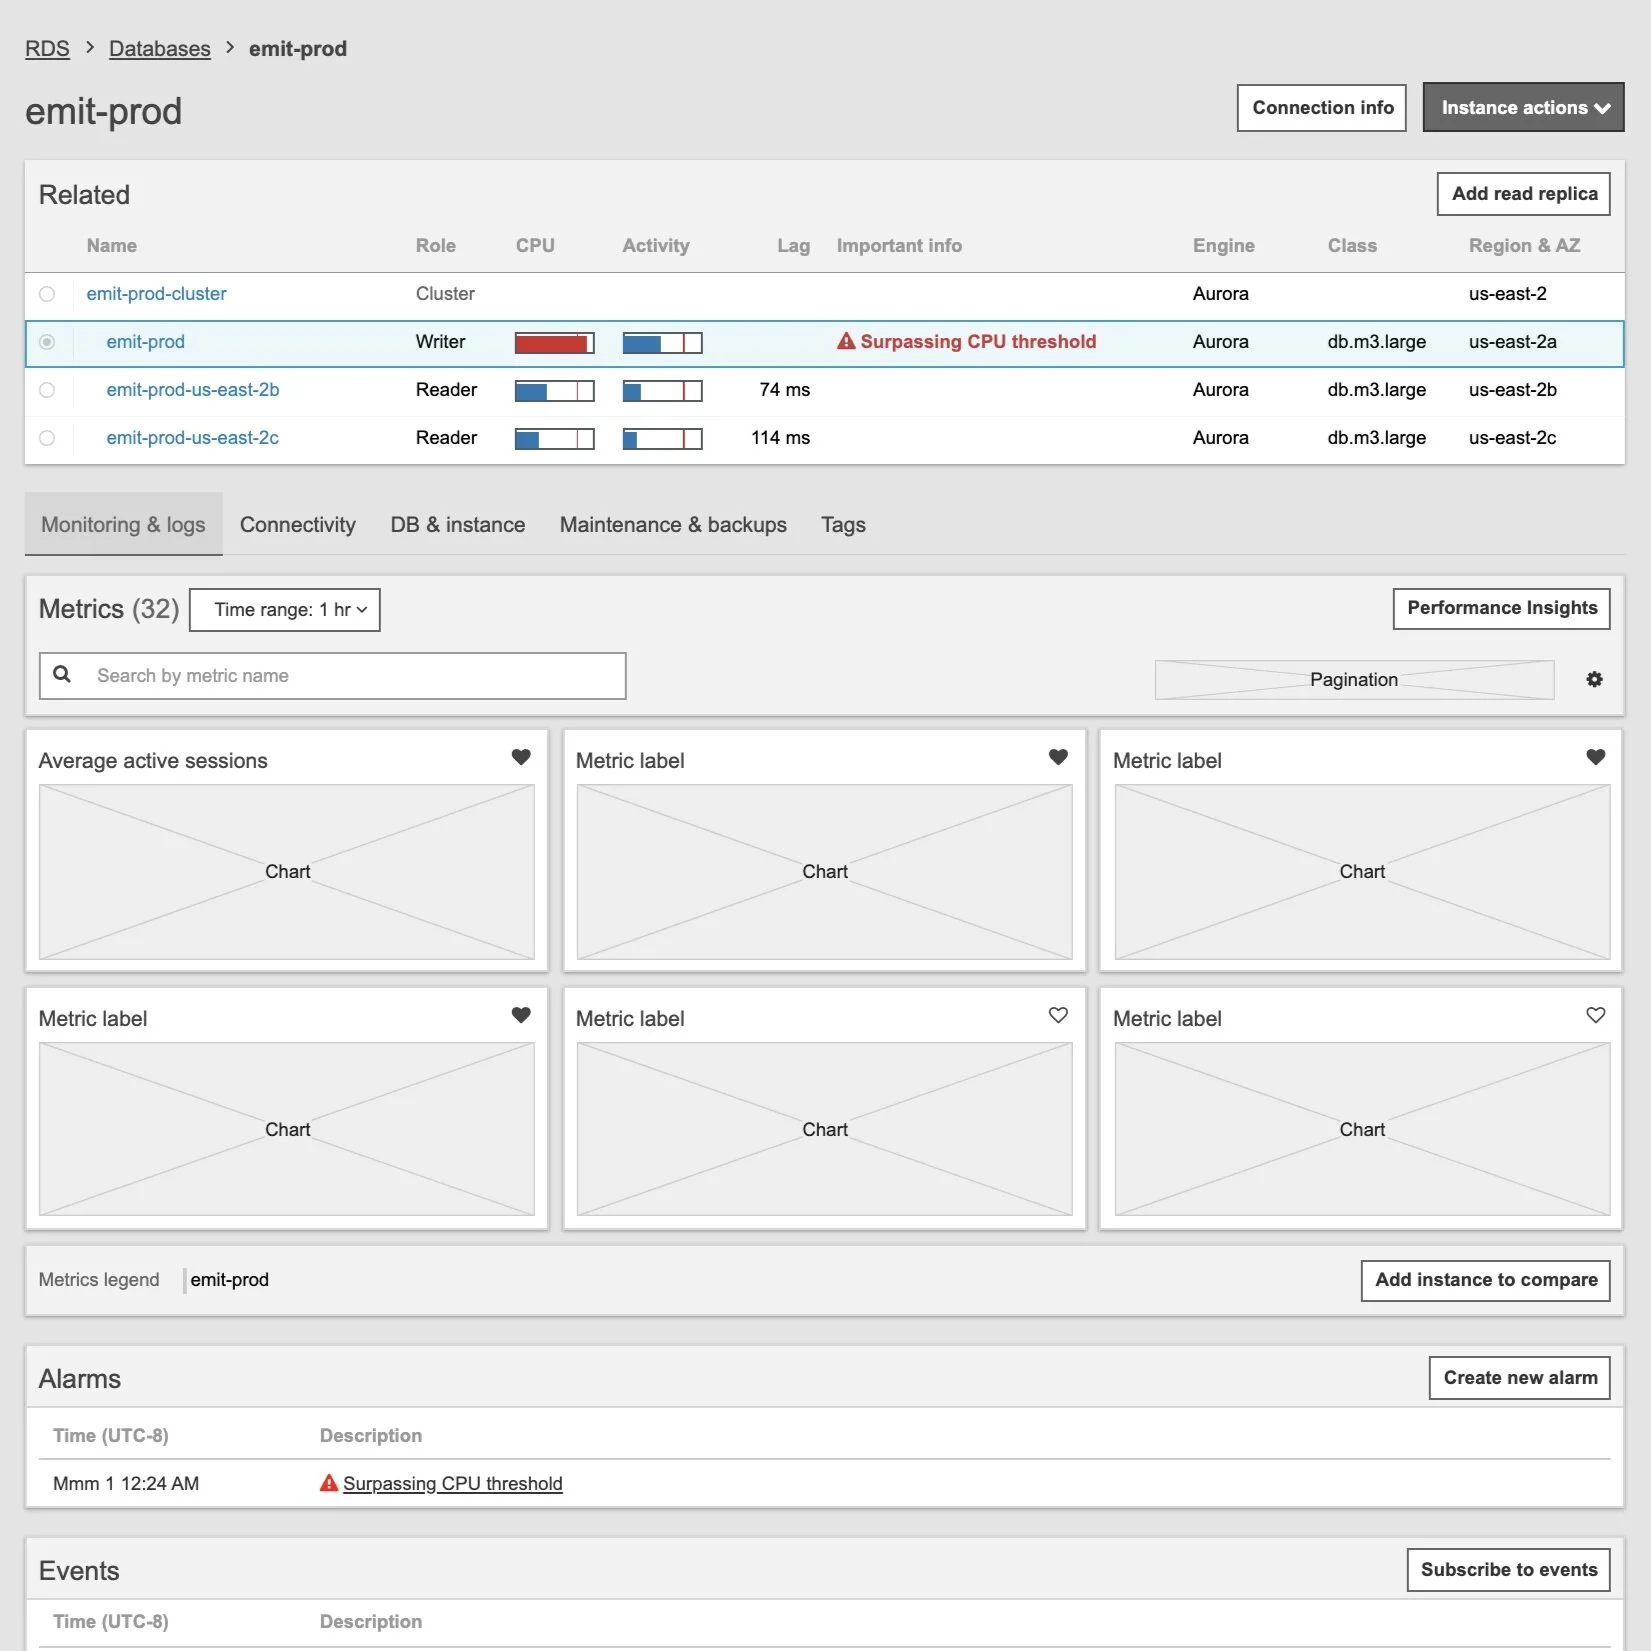The image size is (1651, 1651).
Task: Click the search magnifier icon
Action: pos(62,675)
